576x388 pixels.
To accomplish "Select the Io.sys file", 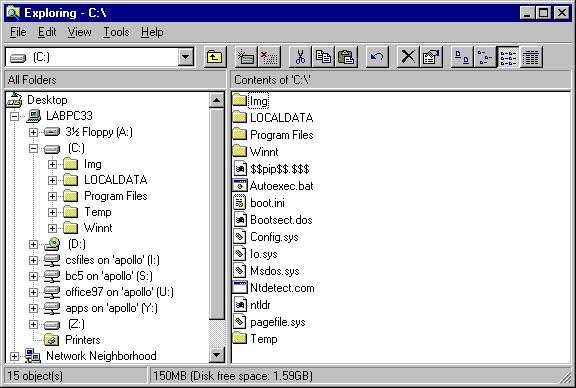I will click(255, 254).
